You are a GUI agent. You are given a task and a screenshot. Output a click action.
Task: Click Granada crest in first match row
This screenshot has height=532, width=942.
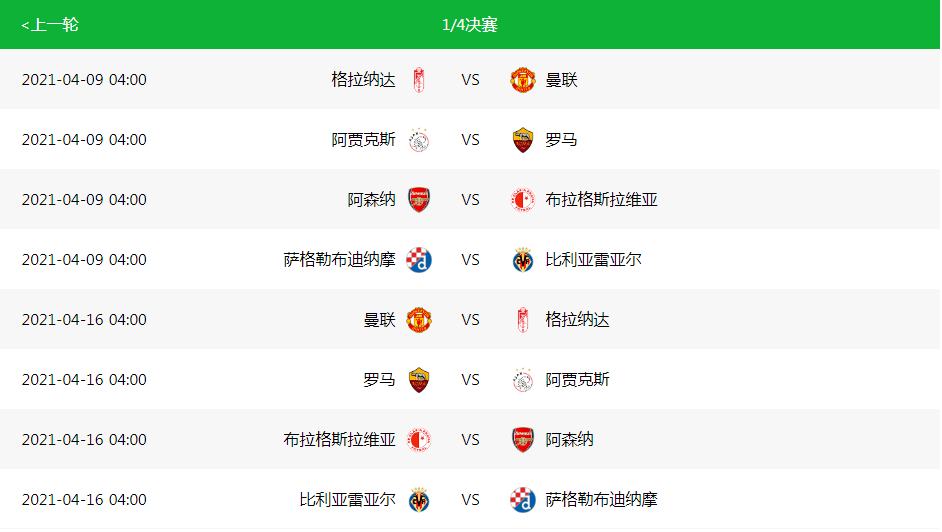click(419, 80)
